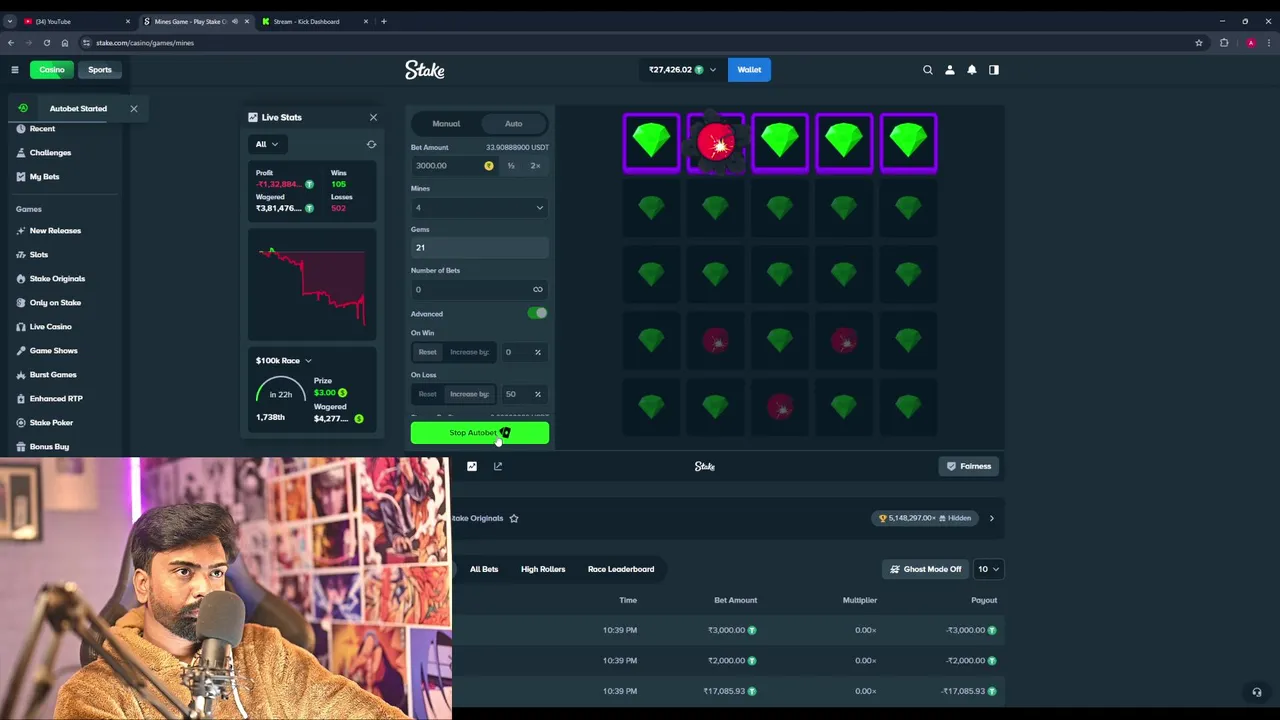This screenshot has height=720, width=1280.
Task: Toggle Ghost Mode Off button
Action: [925, 569]
